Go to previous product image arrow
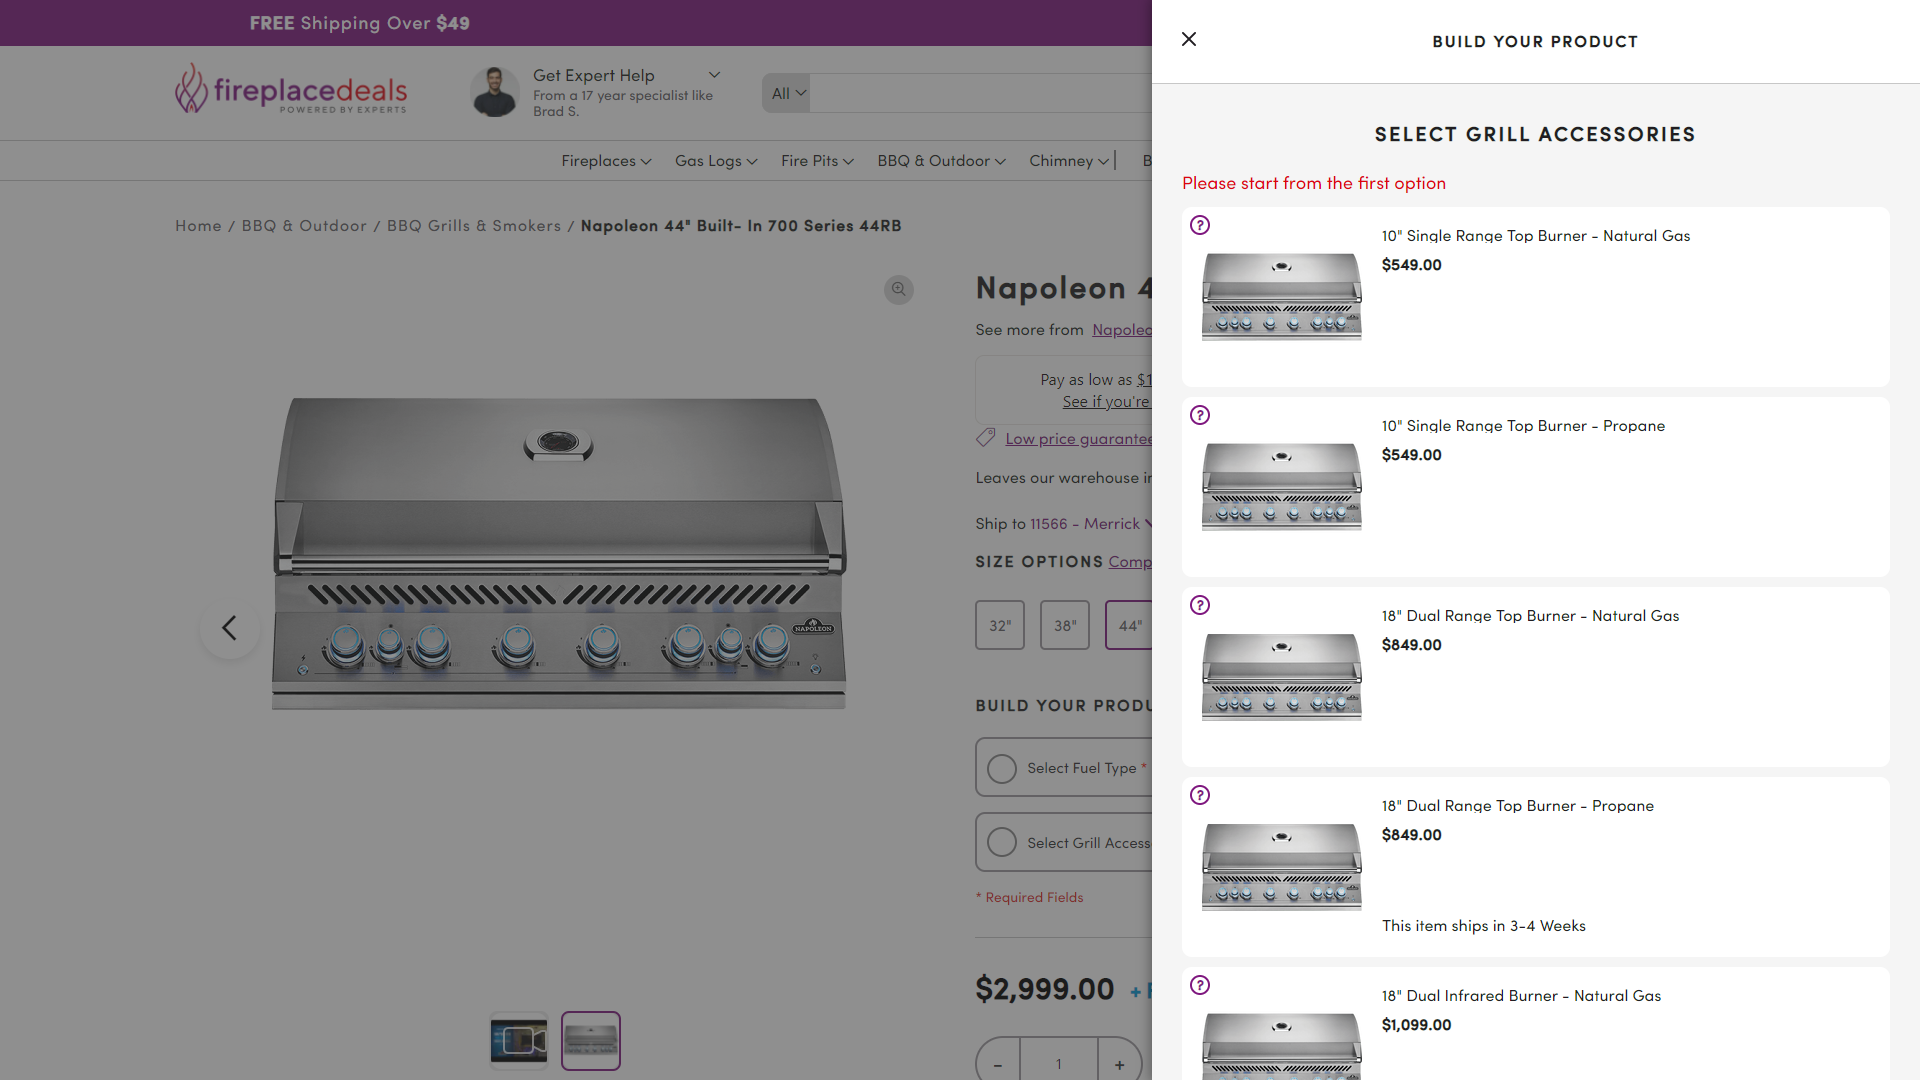This screenshot has width=1920, height=1080. [230, 628]
